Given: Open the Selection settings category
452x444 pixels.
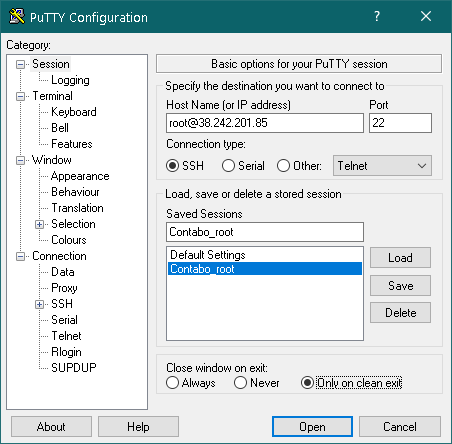Looking at the screenshot, I should (x=73, y=224).
